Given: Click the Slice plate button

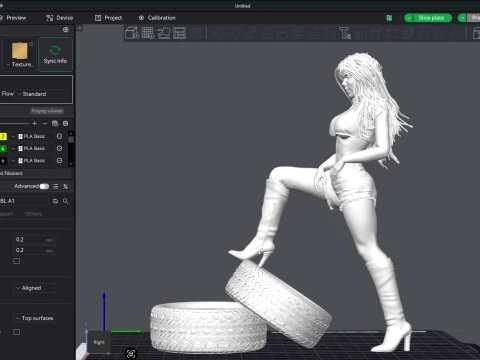Looking at the screenshot, I should tap(432, 18).
